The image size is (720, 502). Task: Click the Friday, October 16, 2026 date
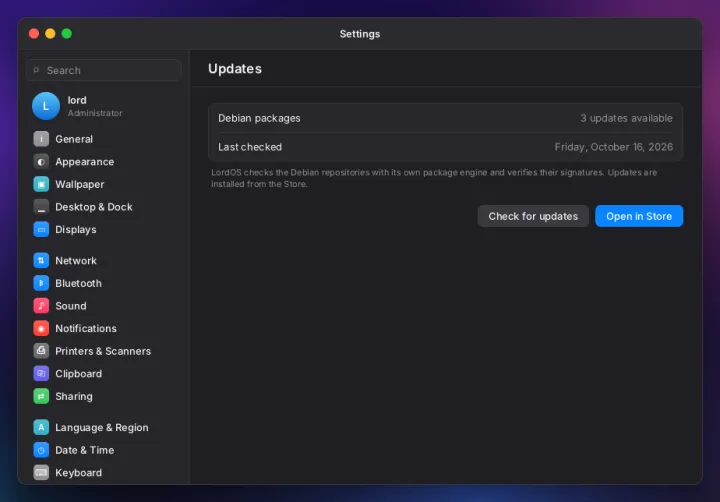(x=613, y=147)
